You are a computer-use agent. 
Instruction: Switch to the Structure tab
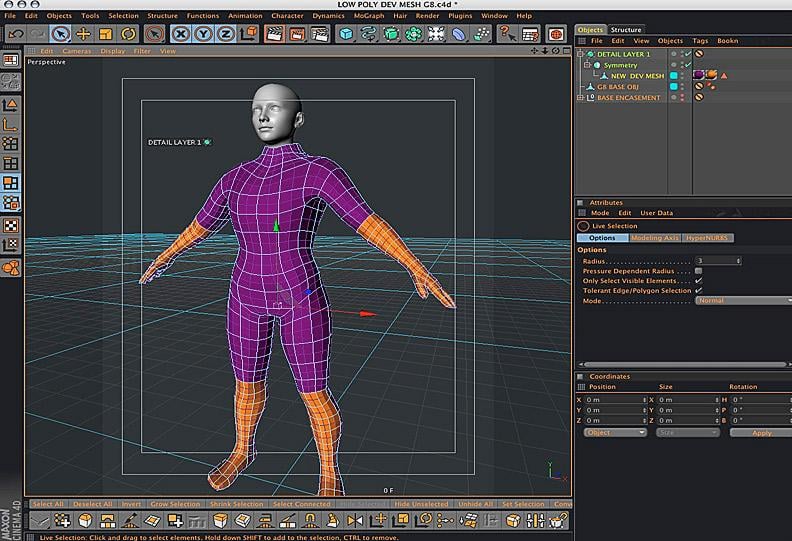tap(627, 30)
